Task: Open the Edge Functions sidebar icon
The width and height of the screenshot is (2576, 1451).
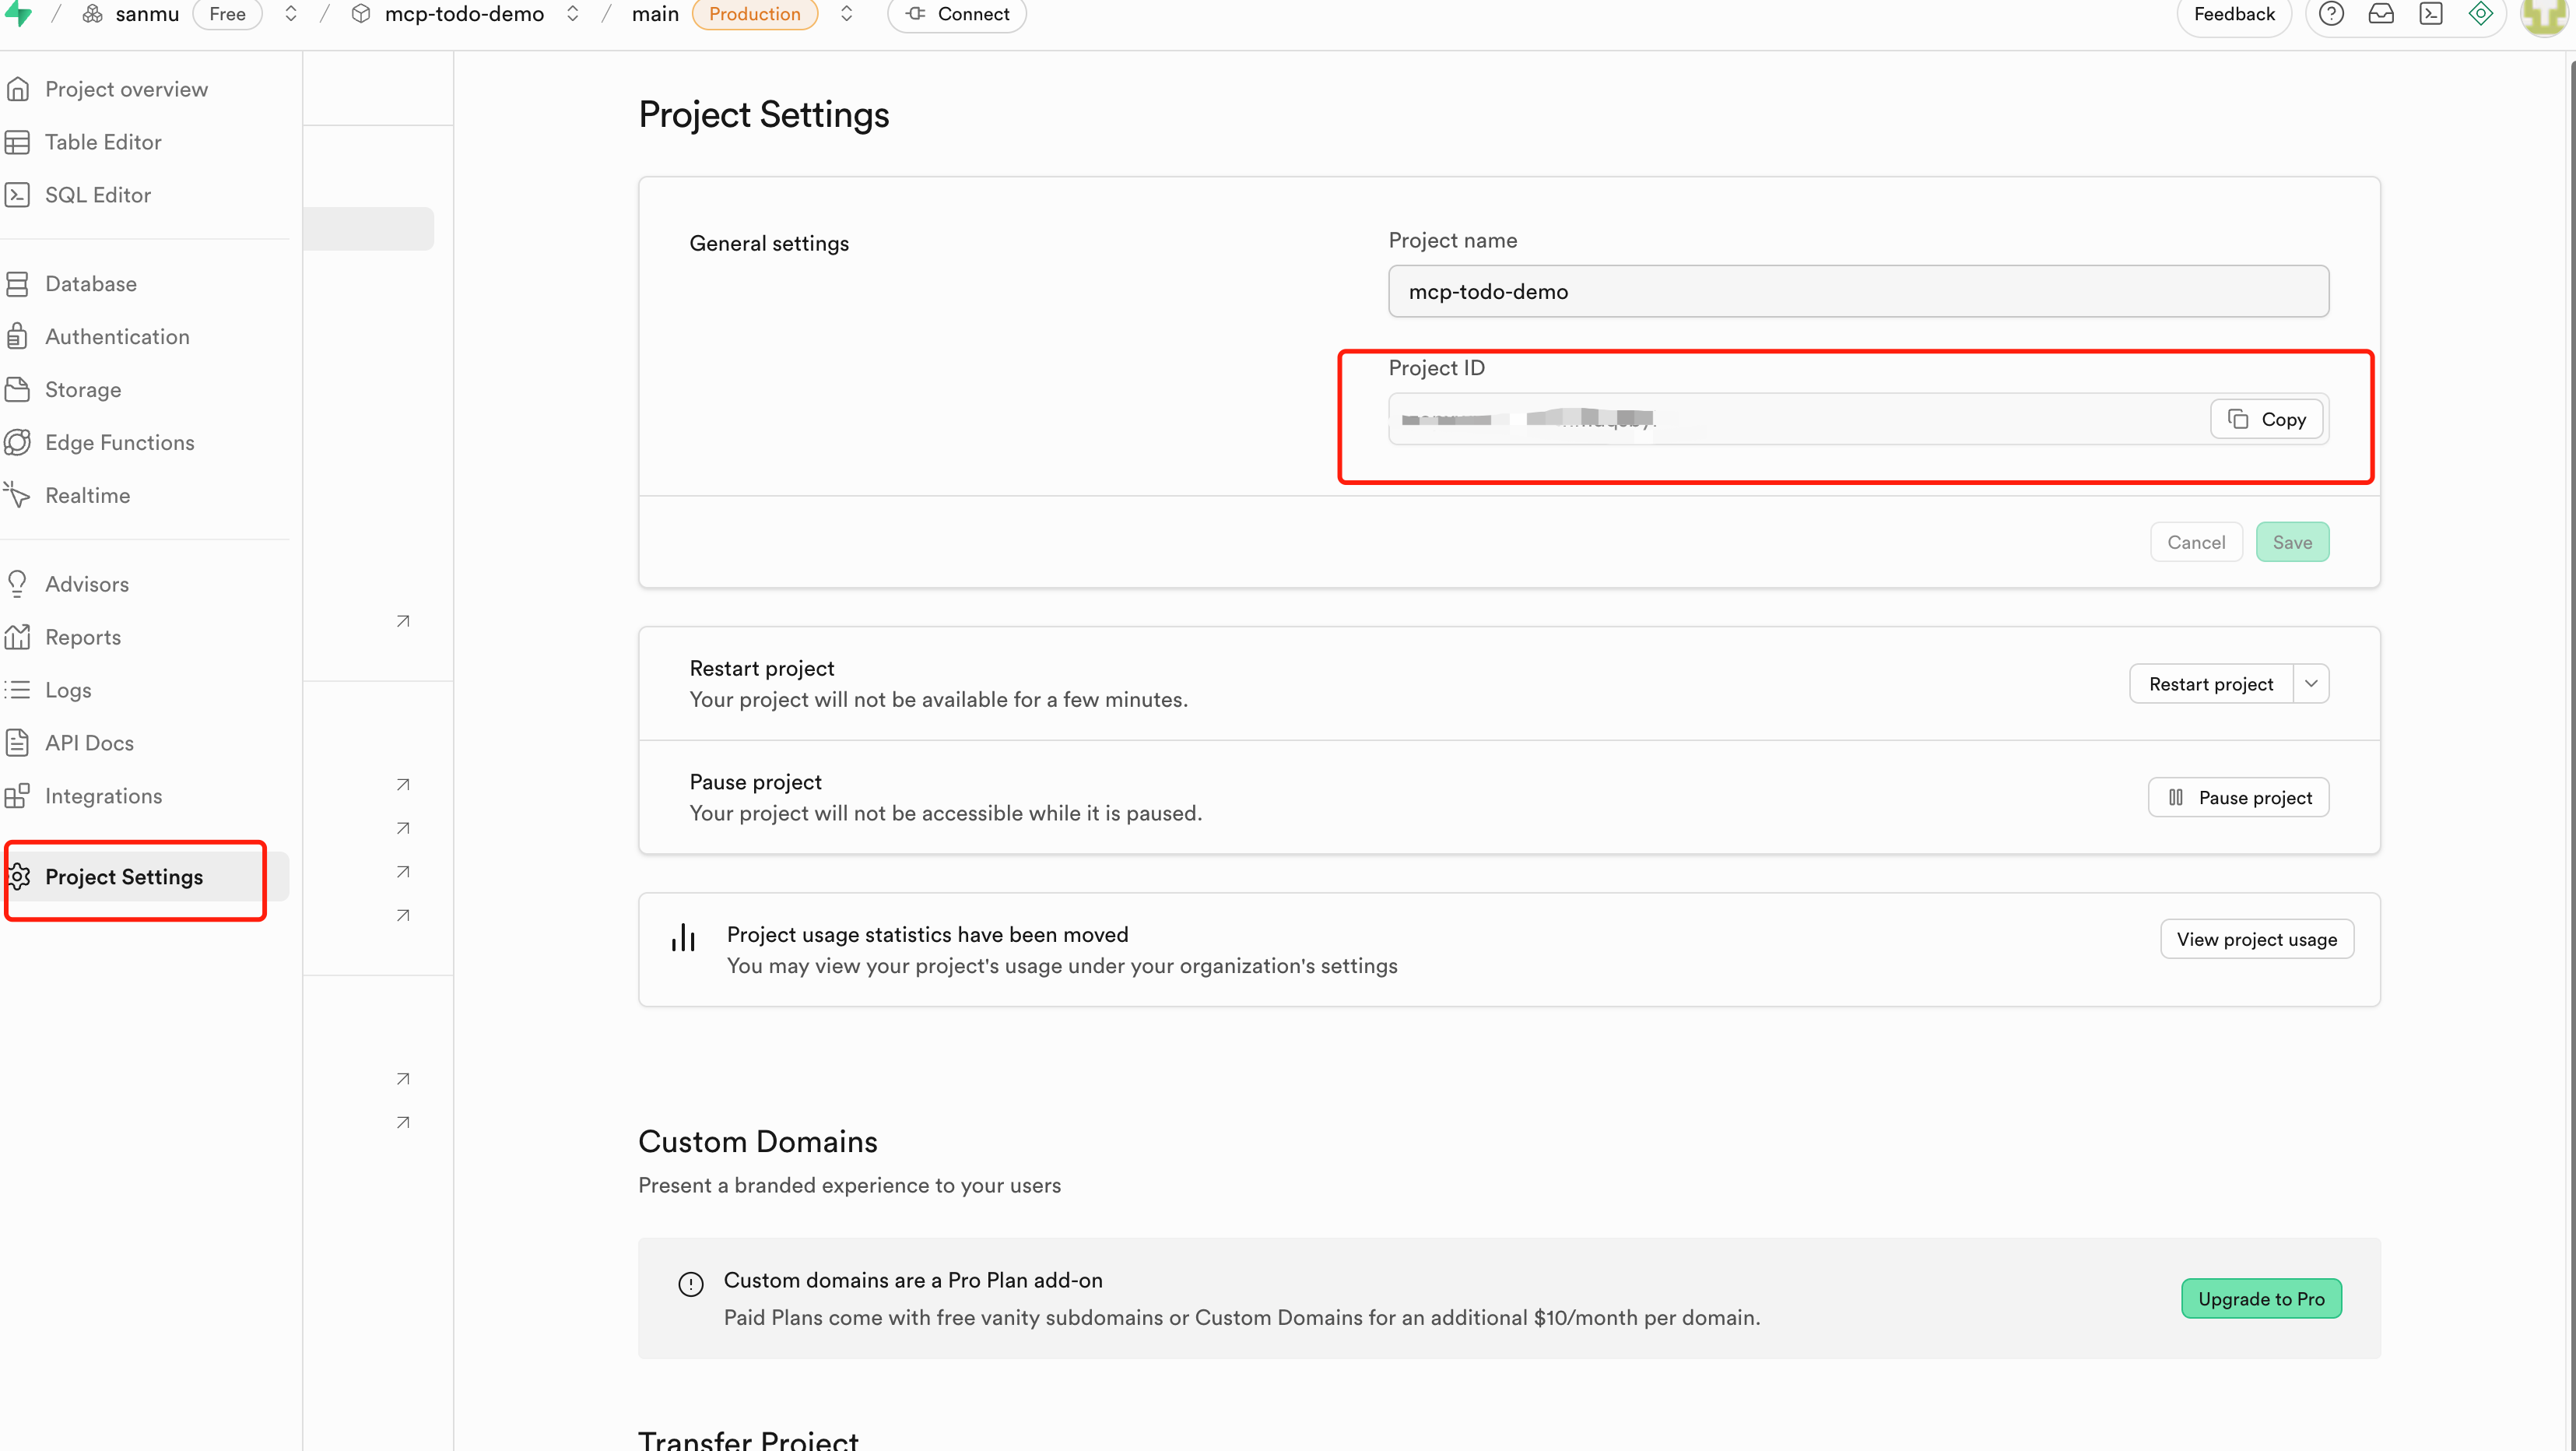Action: 18,442
